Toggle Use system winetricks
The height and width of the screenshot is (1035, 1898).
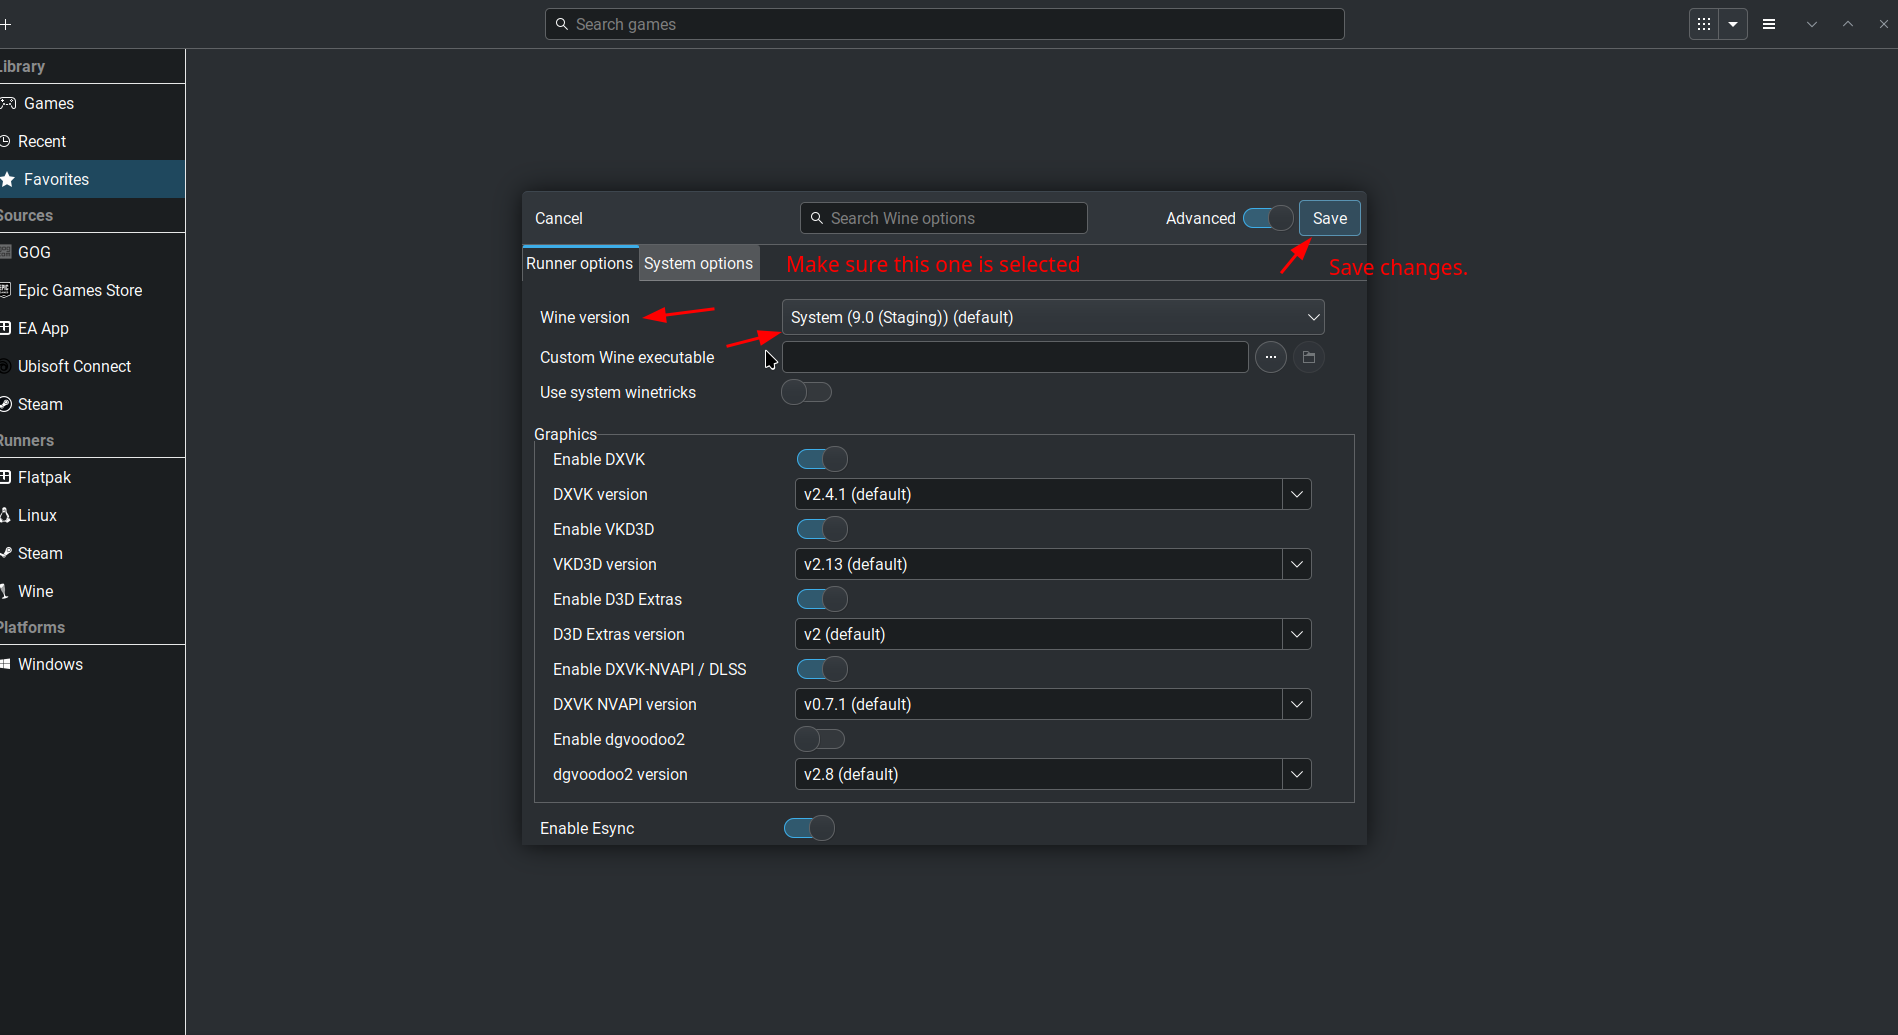tap(805, 392)
